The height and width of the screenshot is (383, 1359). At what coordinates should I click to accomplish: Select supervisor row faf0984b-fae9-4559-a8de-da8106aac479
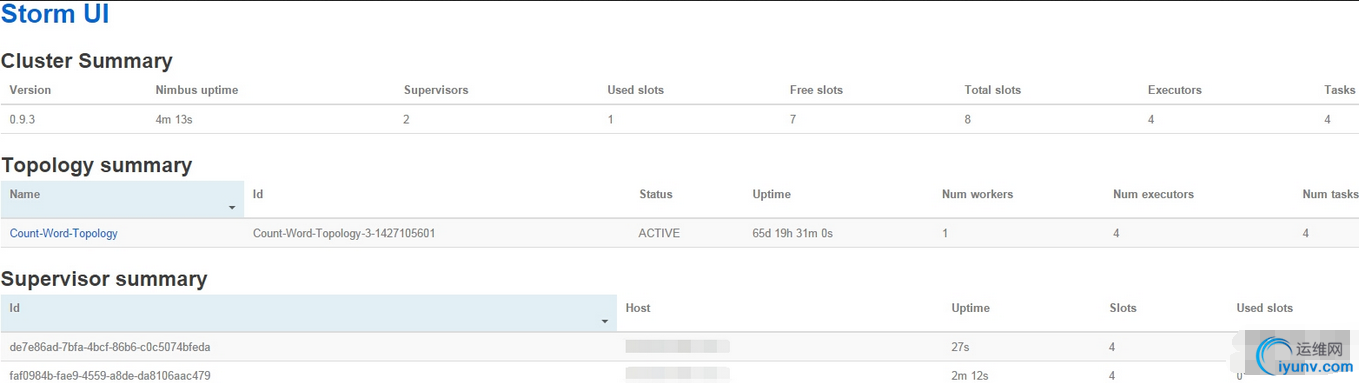click(x=679, y=373)
